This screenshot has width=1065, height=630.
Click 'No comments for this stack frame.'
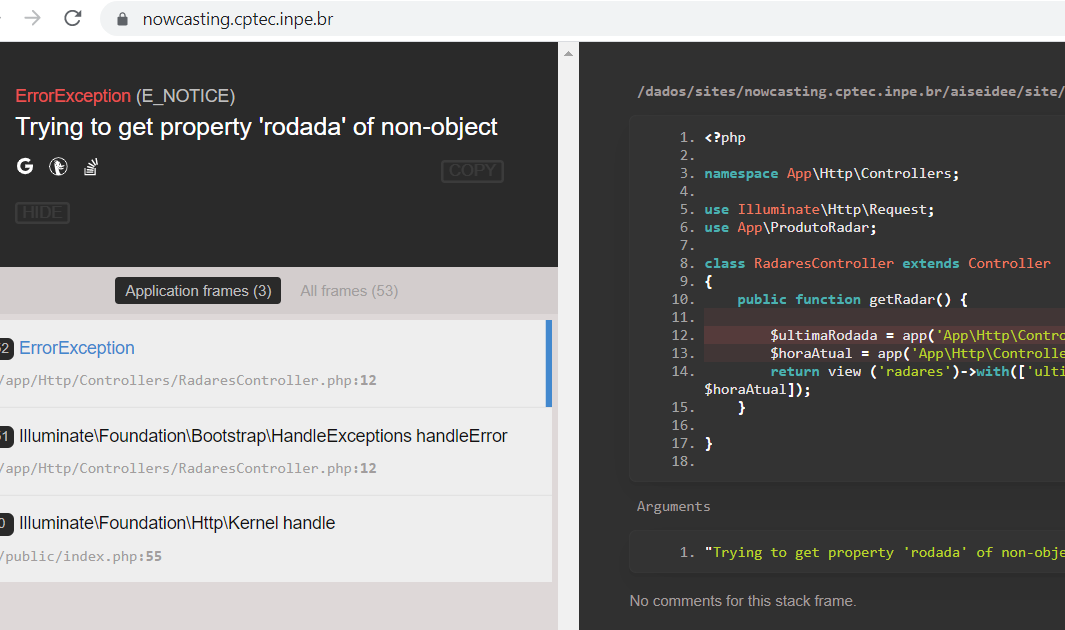pyautogui.click(x=742, y=601)
